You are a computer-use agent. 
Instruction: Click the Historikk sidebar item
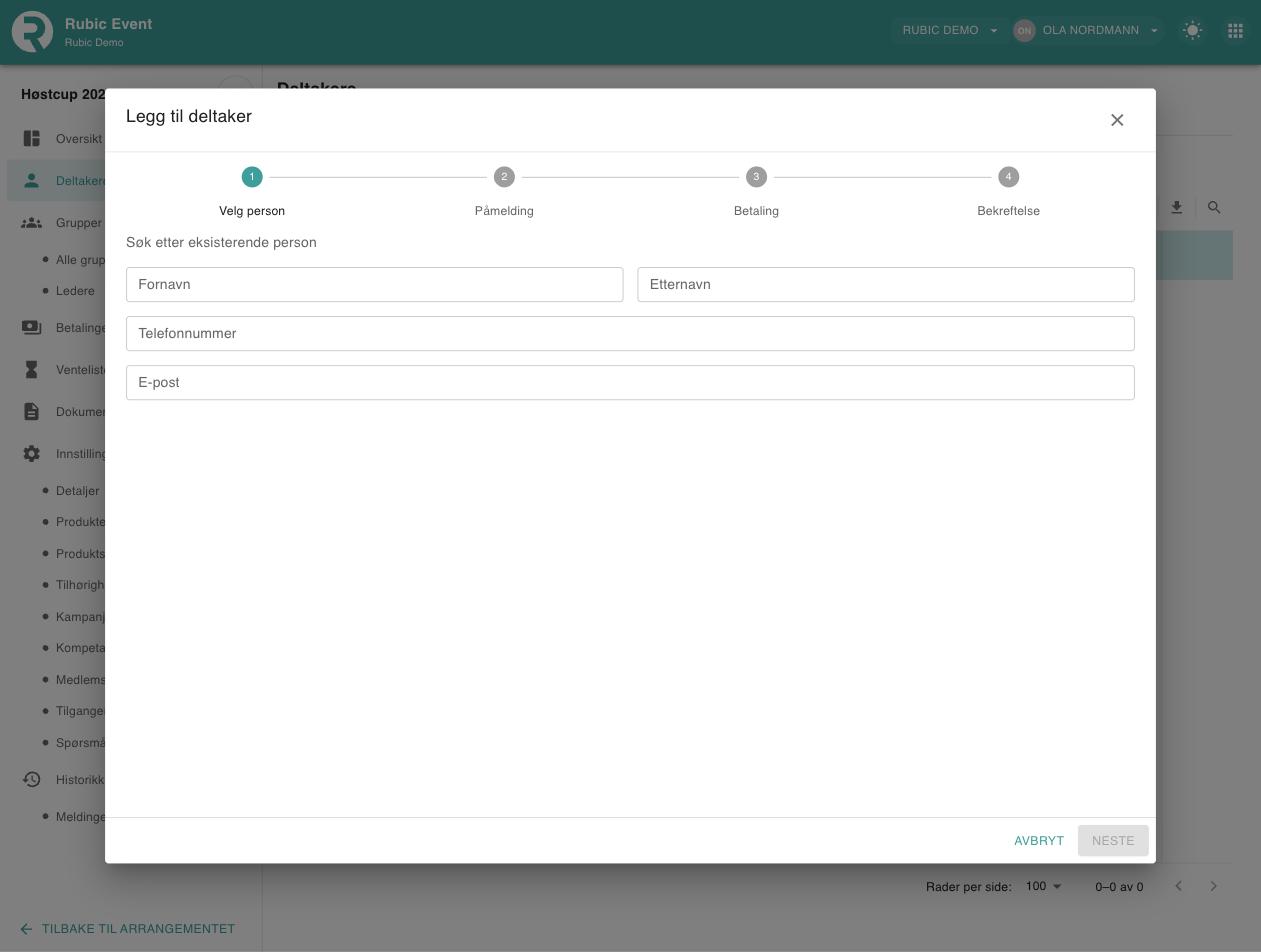tap(80, 779)
